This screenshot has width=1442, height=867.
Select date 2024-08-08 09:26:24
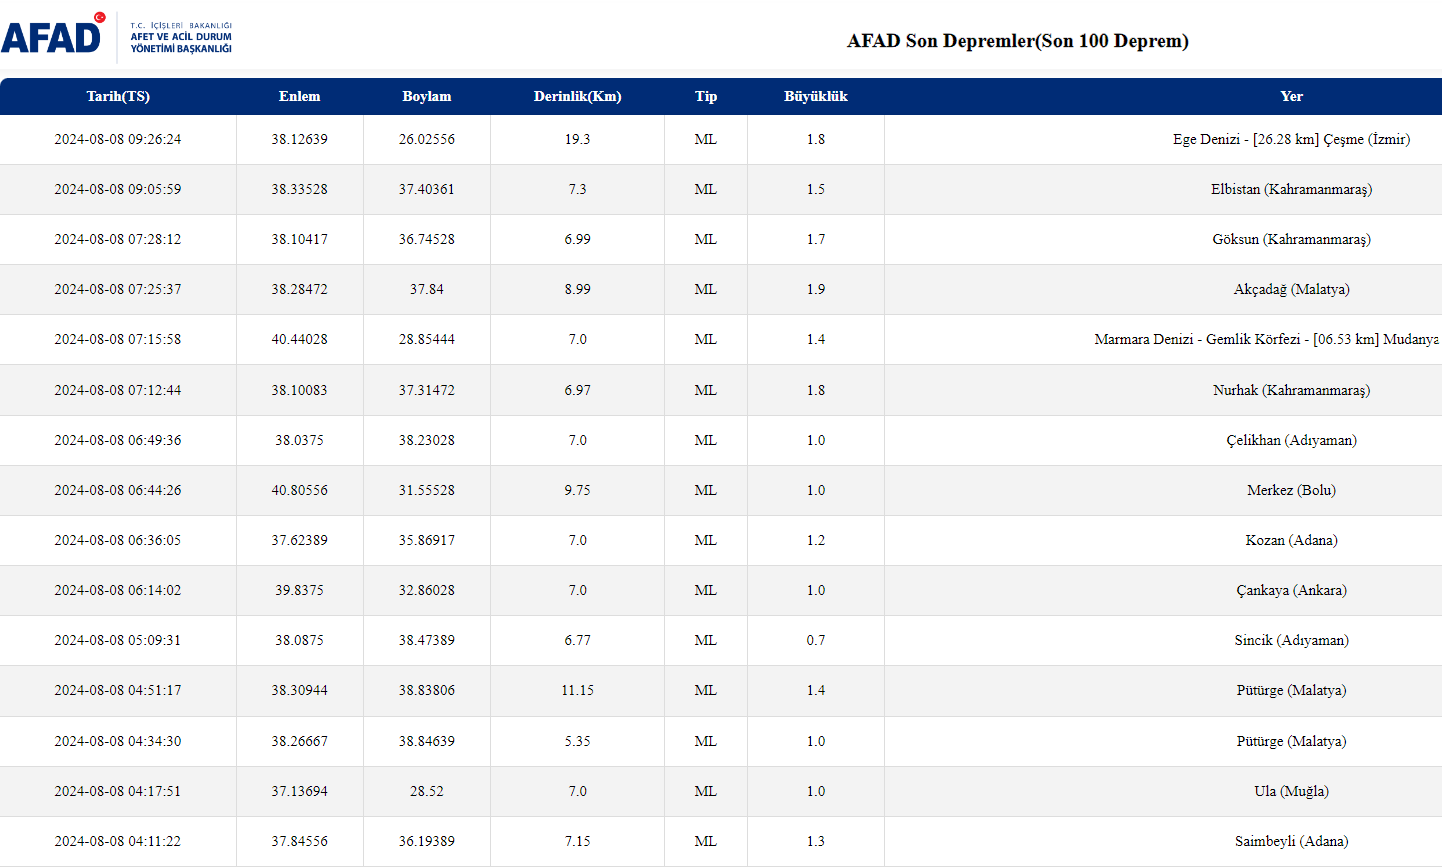click(118, 140)
